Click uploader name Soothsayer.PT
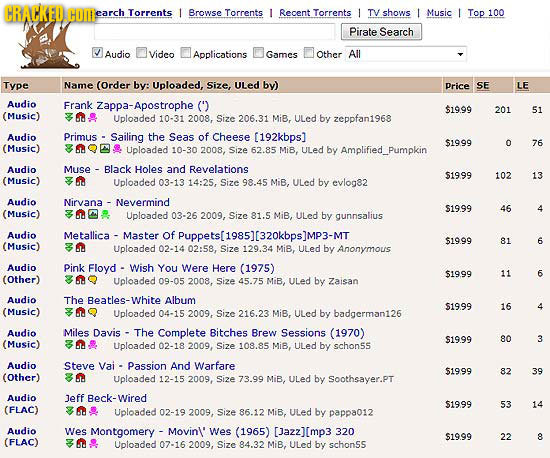Image resolution: width=550 pixels, height=458 pixels. 361,379
